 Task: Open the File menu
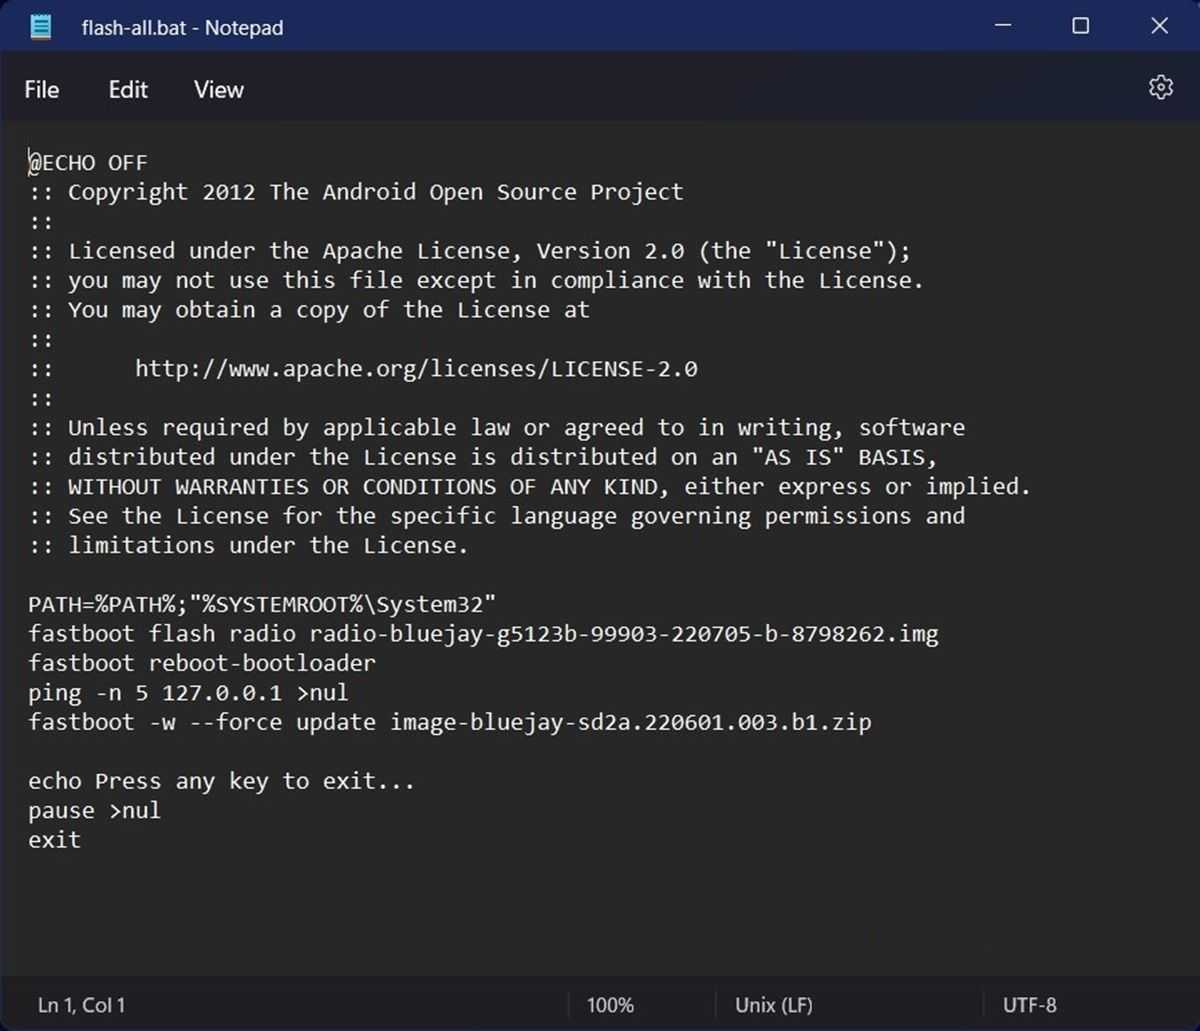pyautogui.click(x=41, y=90)
